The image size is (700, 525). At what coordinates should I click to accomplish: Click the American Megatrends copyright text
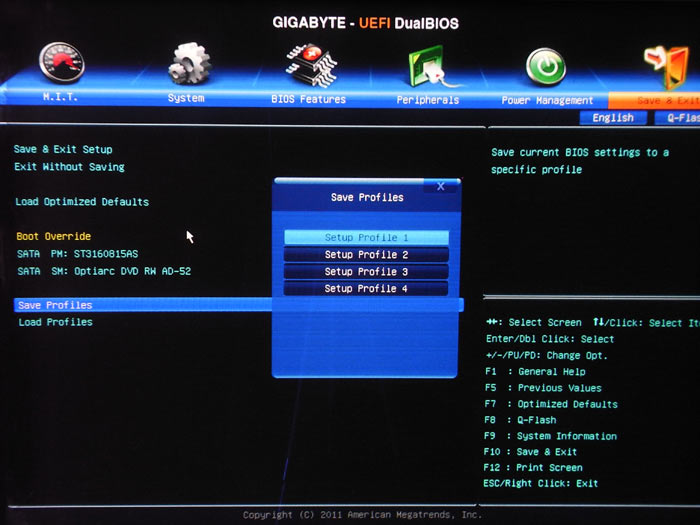tap(362, 515)
